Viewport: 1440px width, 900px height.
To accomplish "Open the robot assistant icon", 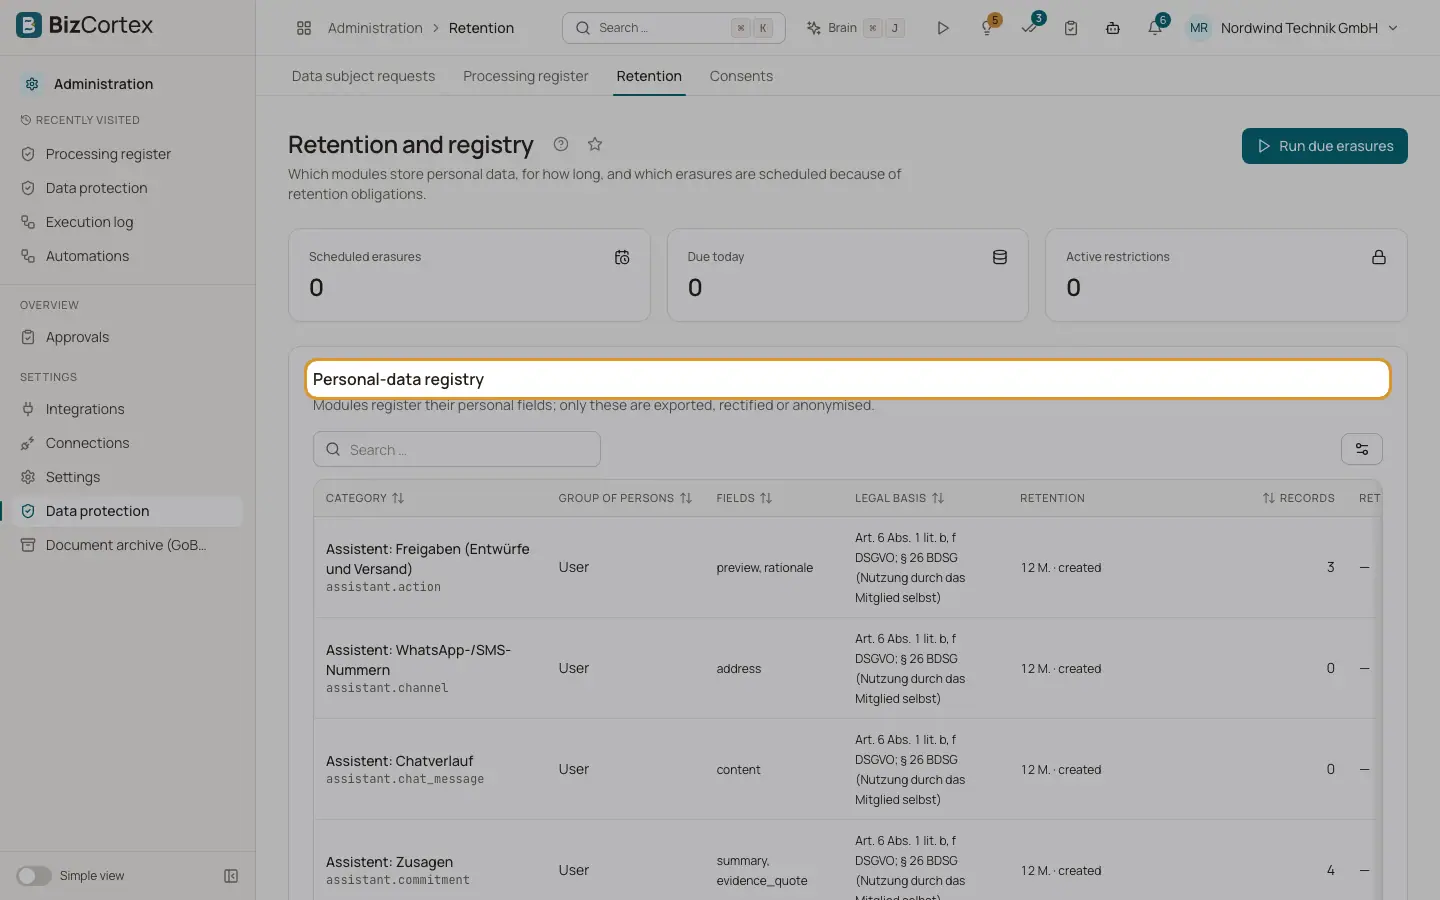I will pyautogui.click(x=1113, y=28).
